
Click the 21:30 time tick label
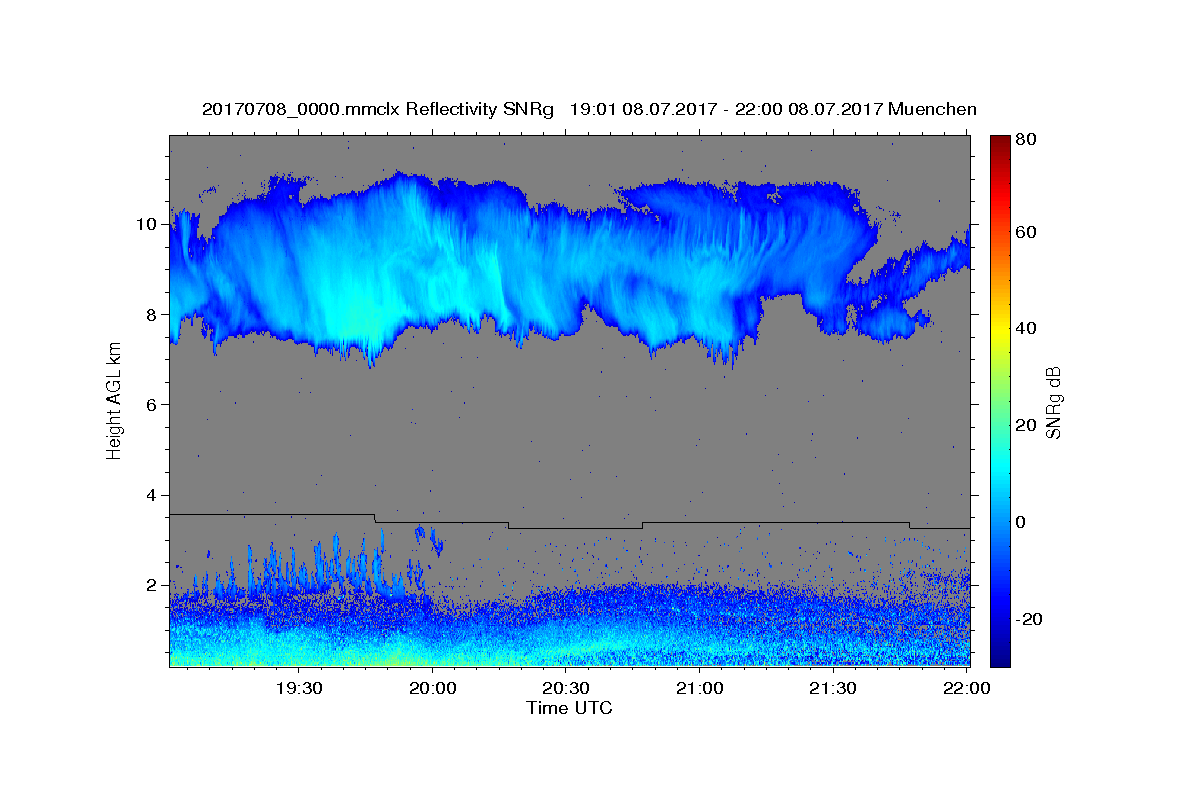tap(832, 688)
